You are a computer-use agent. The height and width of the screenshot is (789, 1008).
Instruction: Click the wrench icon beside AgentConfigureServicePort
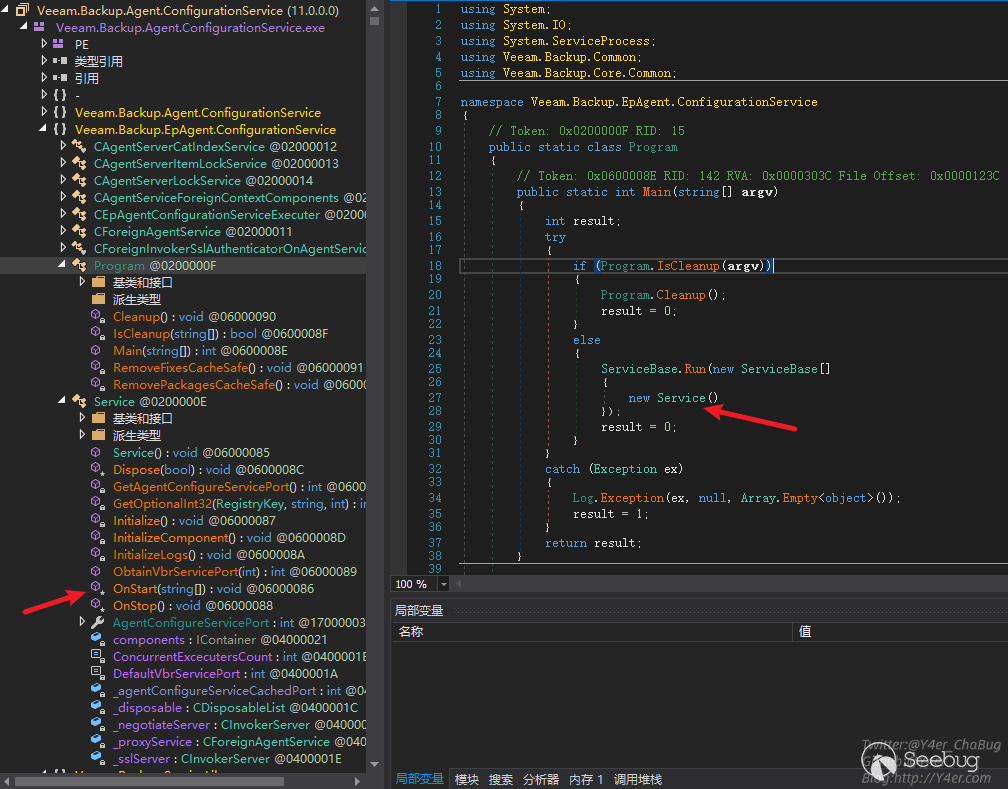[x=97, y=622]
